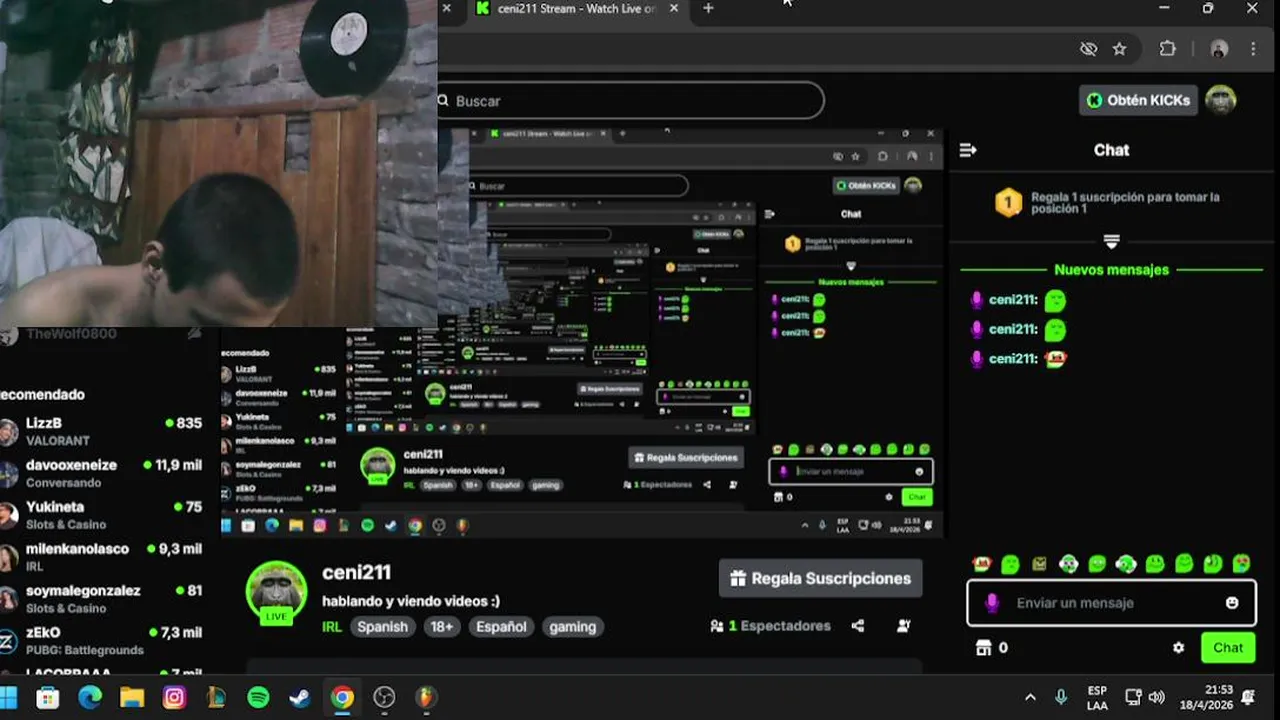Image resolution: width=1280 pixels, height=720 pixels.
Task: Open the ceni211 channel name
Action: pyautogui.click(x=356, y=572)
